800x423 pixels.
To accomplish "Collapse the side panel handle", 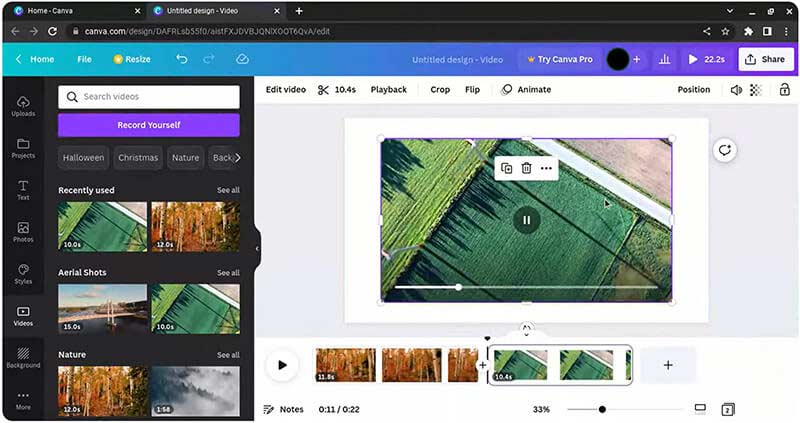I will click(257, 248).
